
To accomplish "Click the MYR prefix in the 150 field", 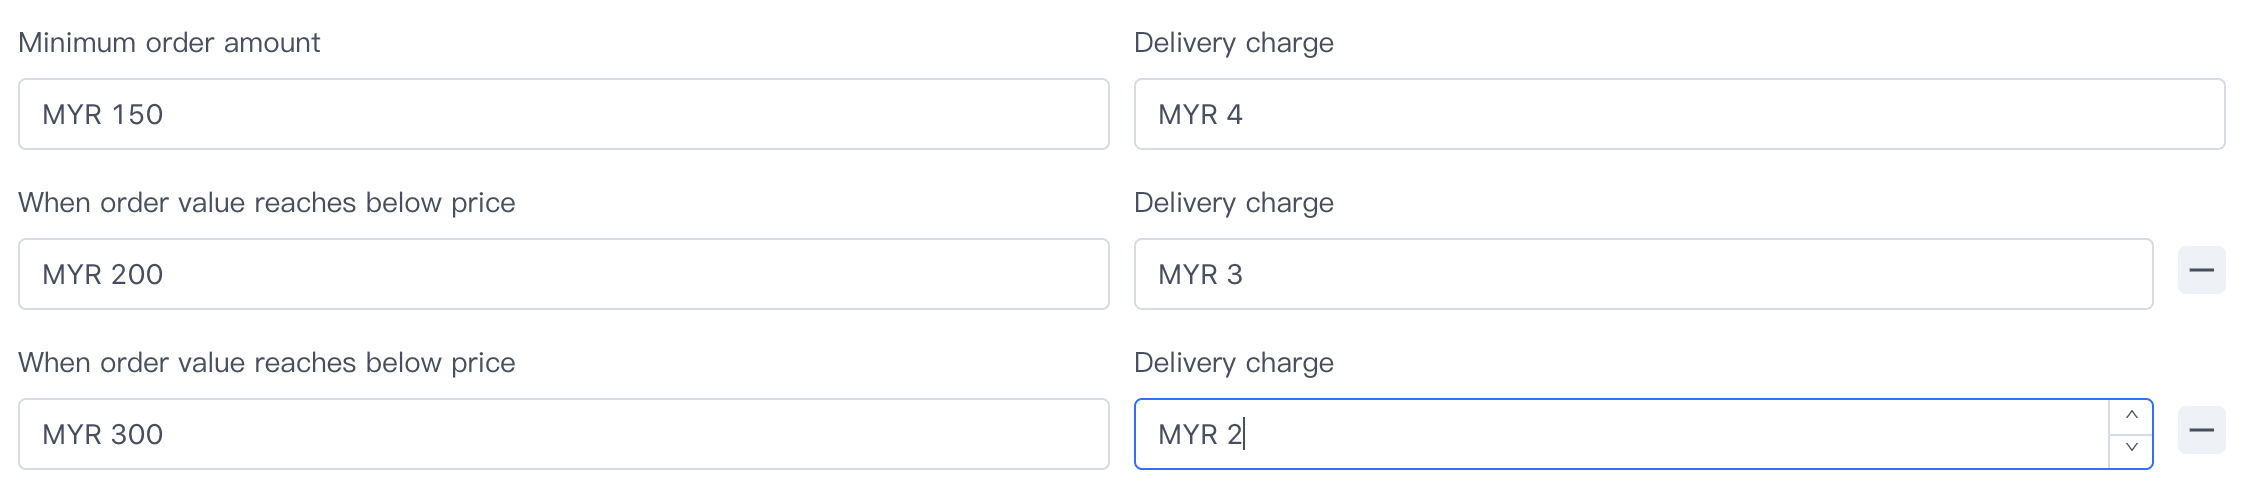I will click(72, 115).
